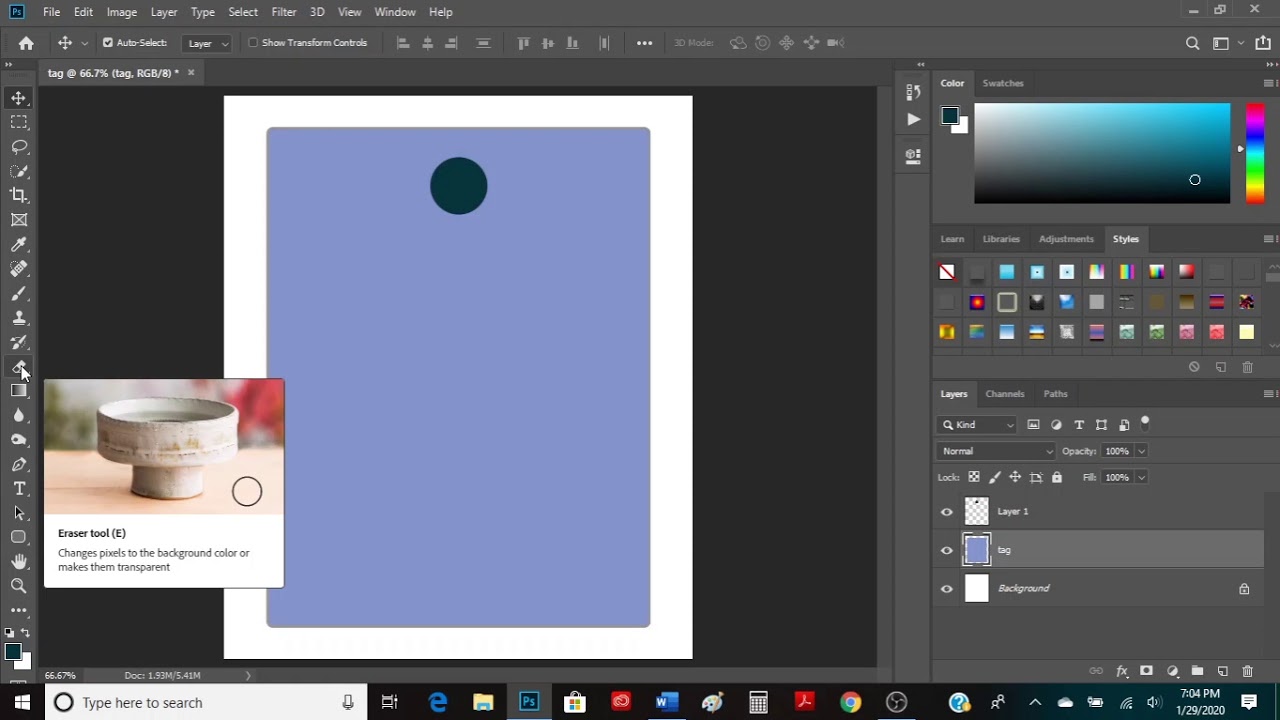
Task: Hide the Background layer visibility eye
Action: click(x=947, y=589)
